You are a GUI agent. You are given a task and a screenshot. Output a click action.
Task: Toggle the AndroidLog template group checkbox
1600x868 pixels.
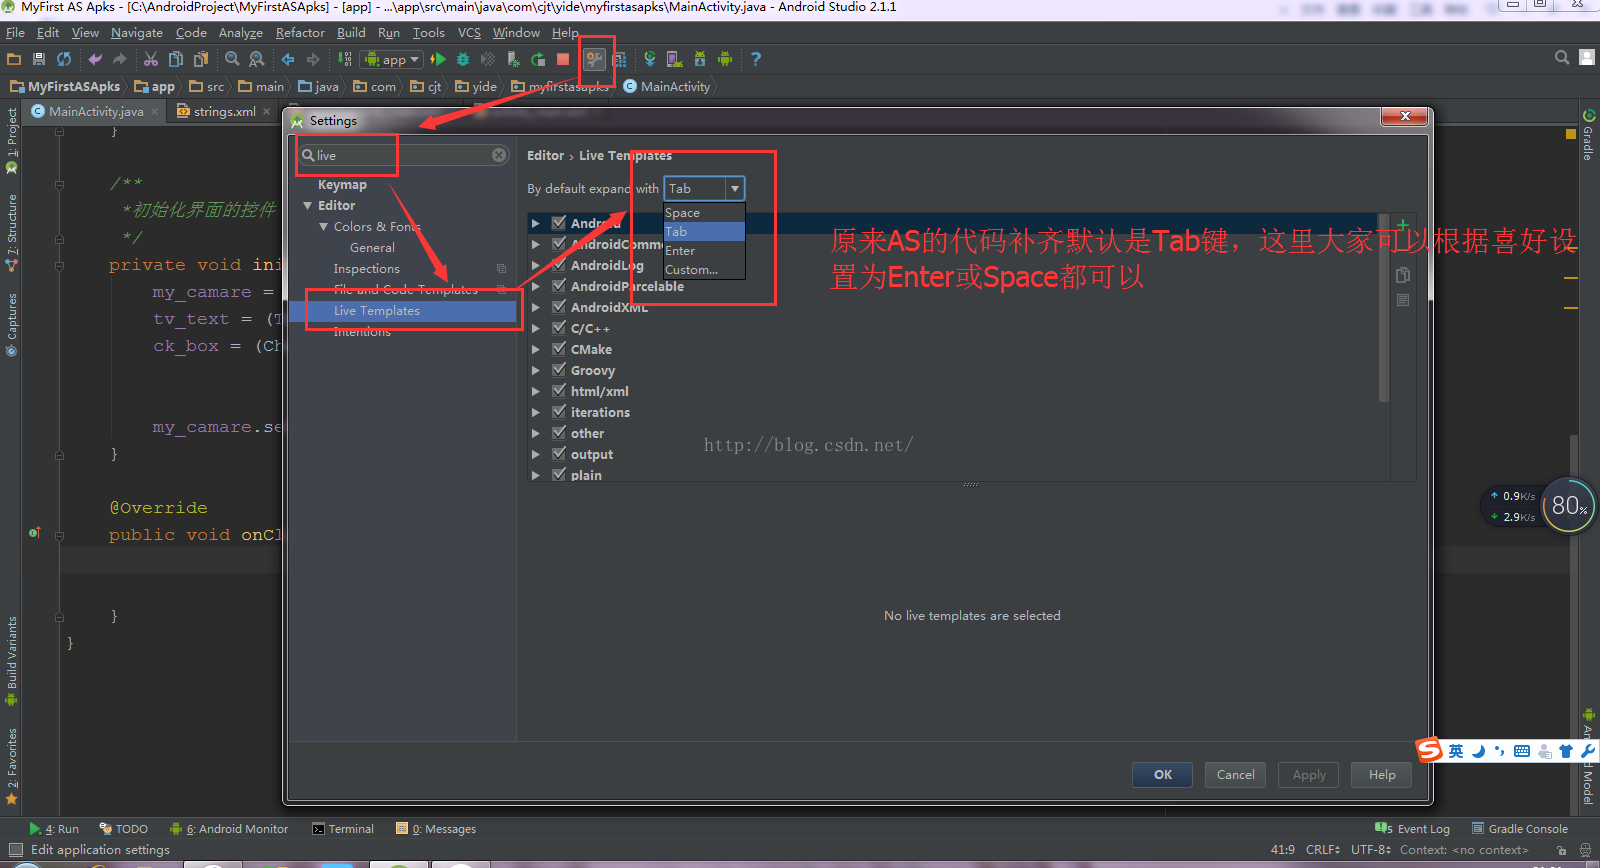[559, 265]
